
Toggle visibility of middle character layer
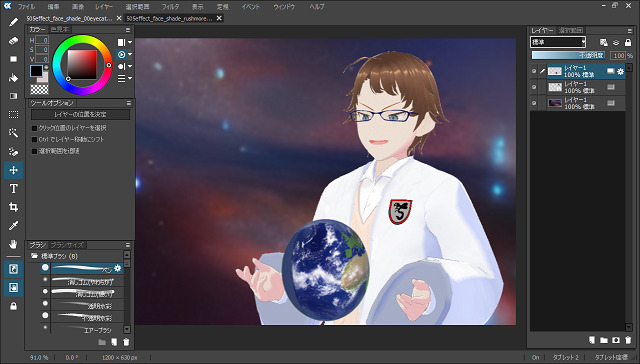(534, 87)
